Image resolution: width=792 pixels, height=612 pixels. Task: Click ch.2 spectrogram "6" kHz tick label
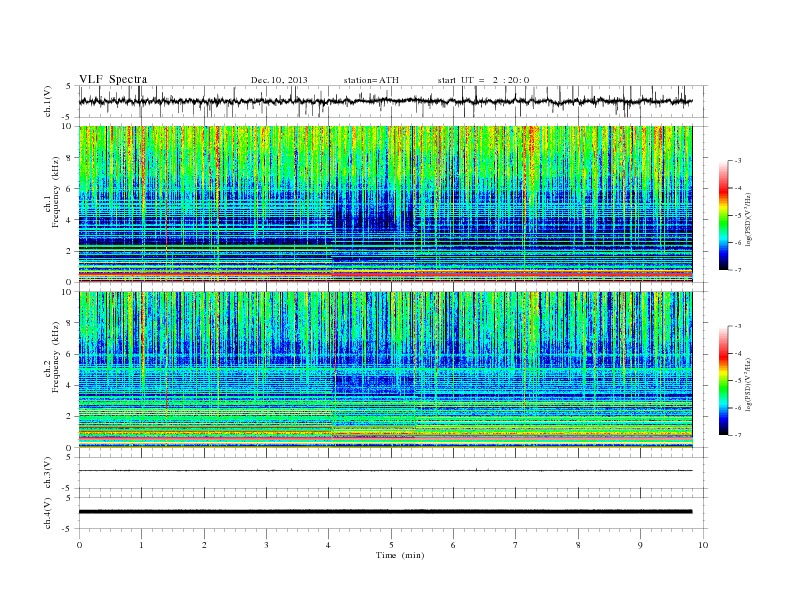(x=69, y=354)
